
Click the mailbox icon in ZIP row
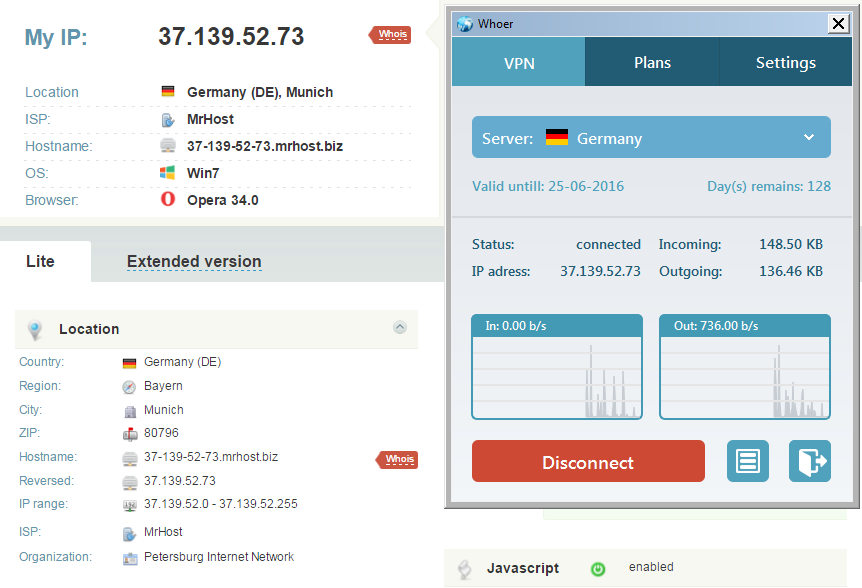pos(130,435)
